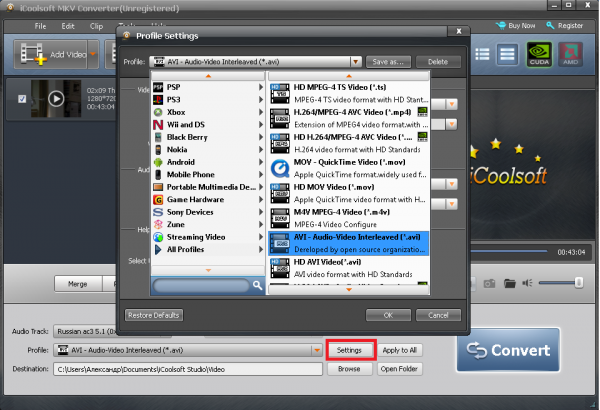
Task: Take snapshot with camera icon
Action: pos(489,284)
